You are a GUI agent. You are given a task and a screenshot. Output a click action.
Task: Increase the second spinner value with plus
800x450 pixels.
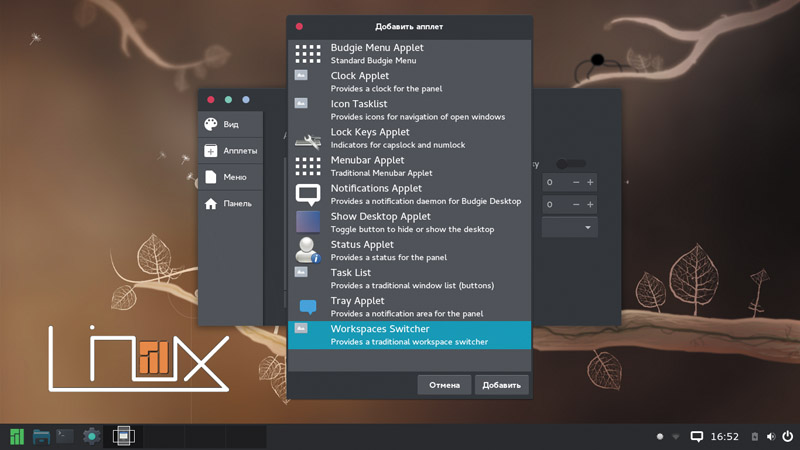[x=590, y=205]
